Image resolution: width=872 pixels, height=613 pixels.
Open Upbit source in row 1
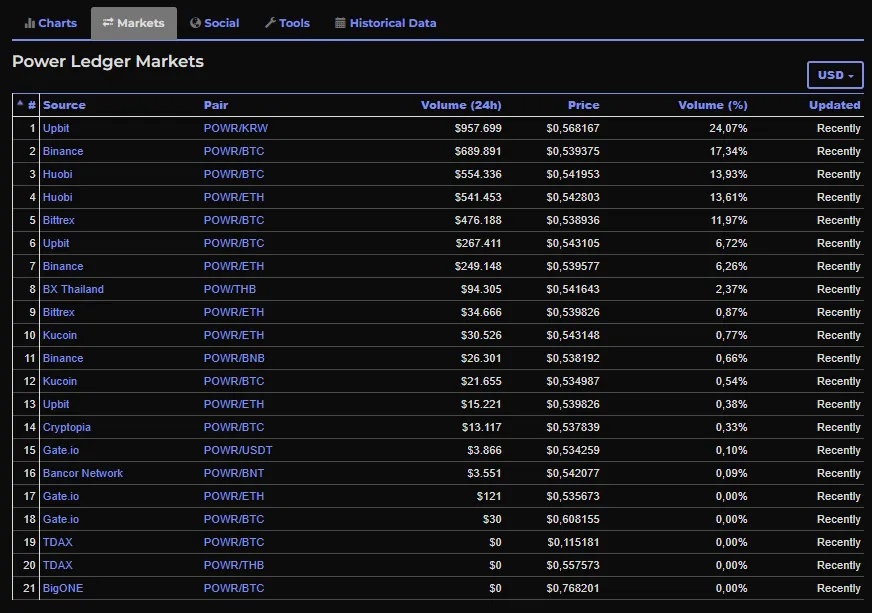56,128
